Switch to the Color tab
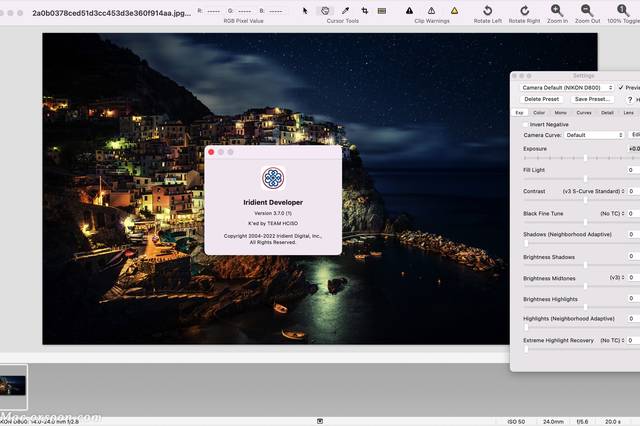 [x=539, y=113]
